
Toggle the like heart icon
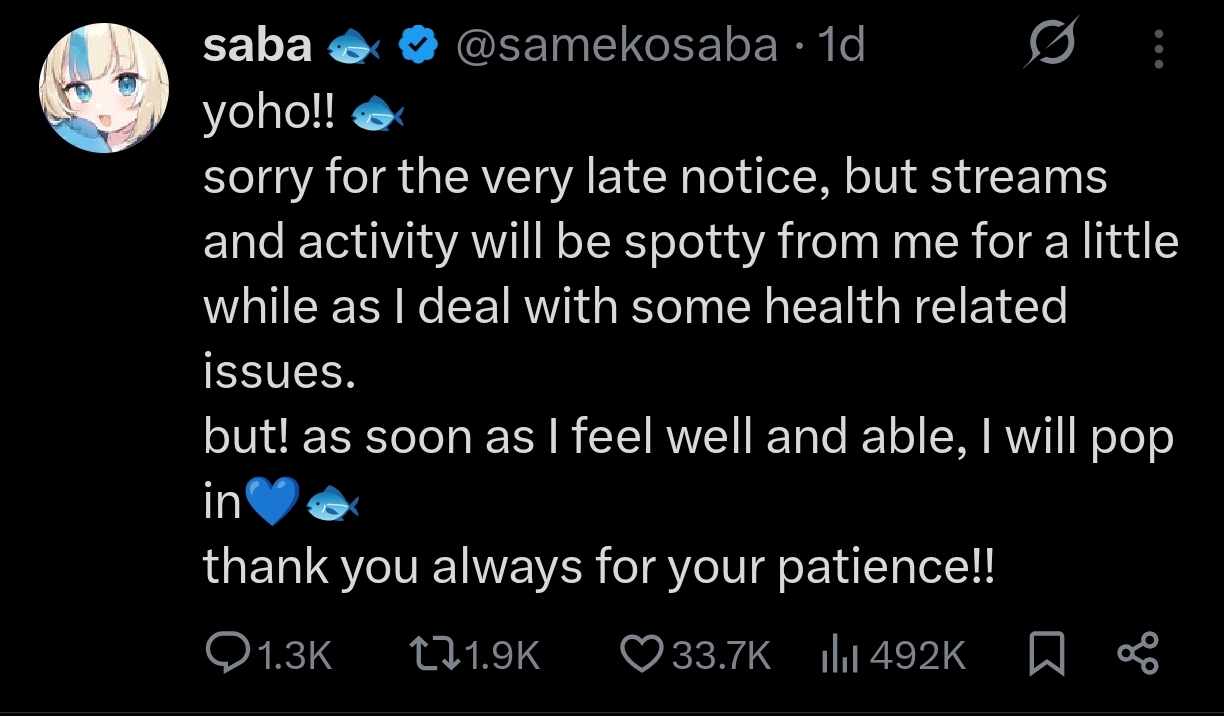point(643,655)
